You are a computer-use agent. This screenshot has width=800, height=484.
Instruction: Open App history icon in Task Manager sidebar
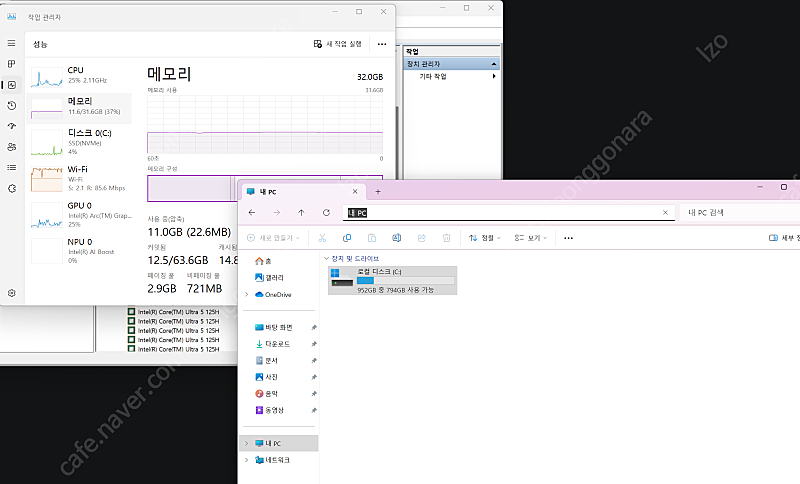(x=12, y=106)
